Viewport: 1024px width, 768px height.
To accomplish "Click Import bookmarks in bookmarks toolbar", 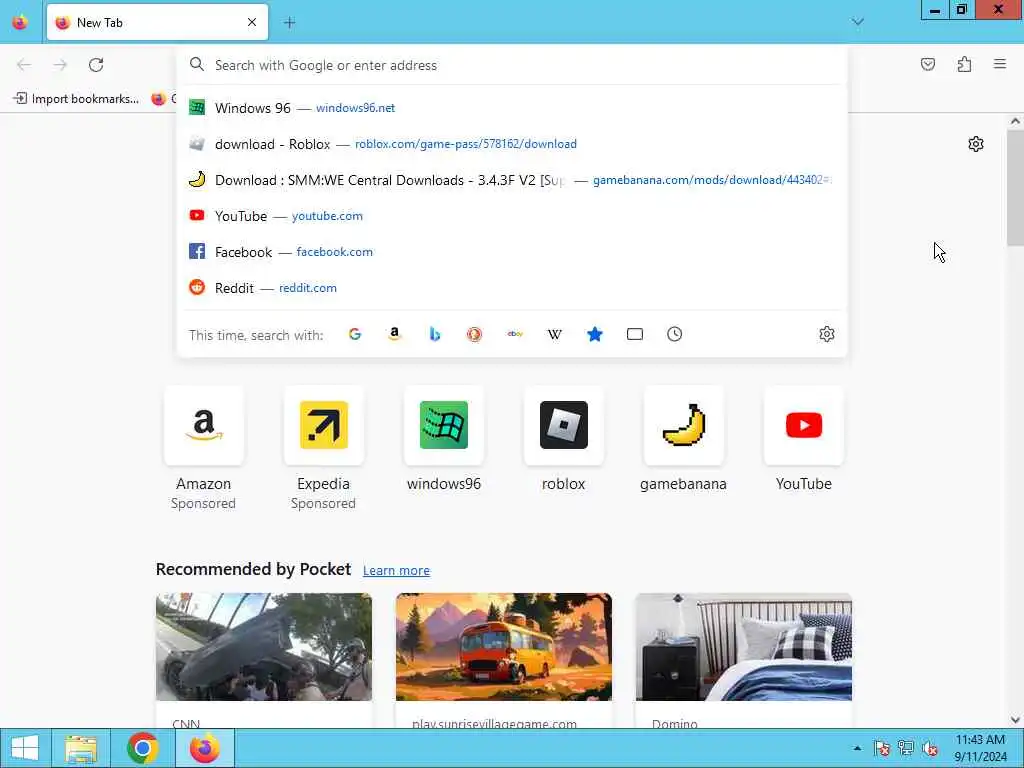I will [x=76, y=99].
